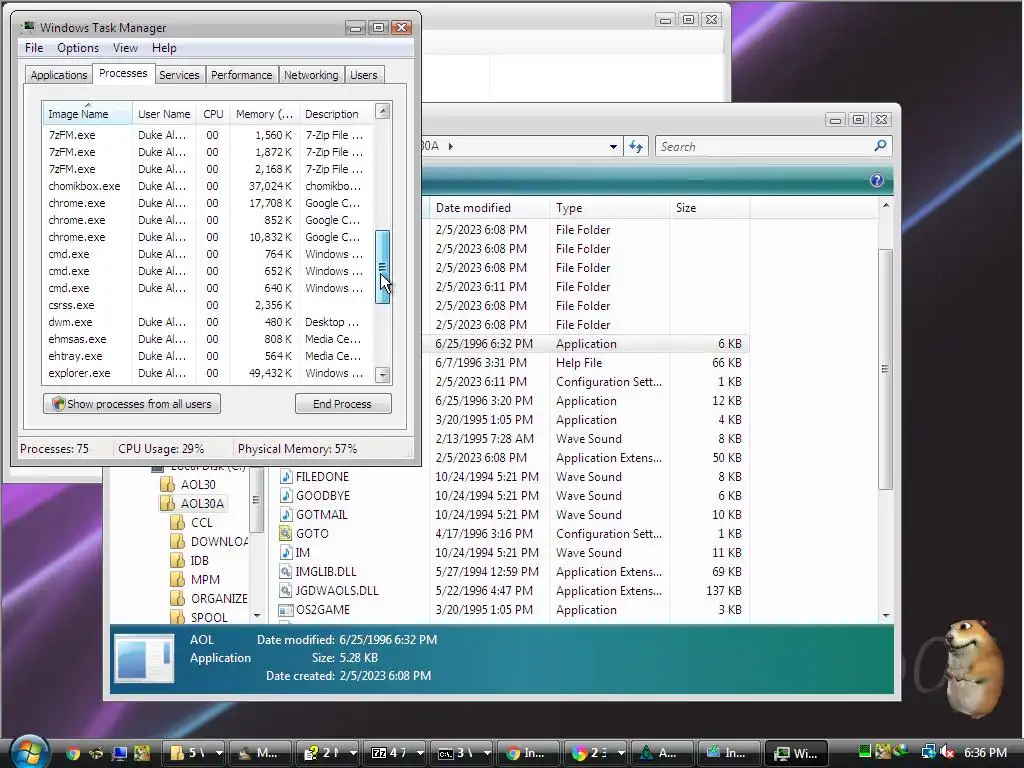Open the cmd taskbar group dropdown arrow
Image resolution: width=1024 pixels, height=768 pixels.
coord(487,753)
